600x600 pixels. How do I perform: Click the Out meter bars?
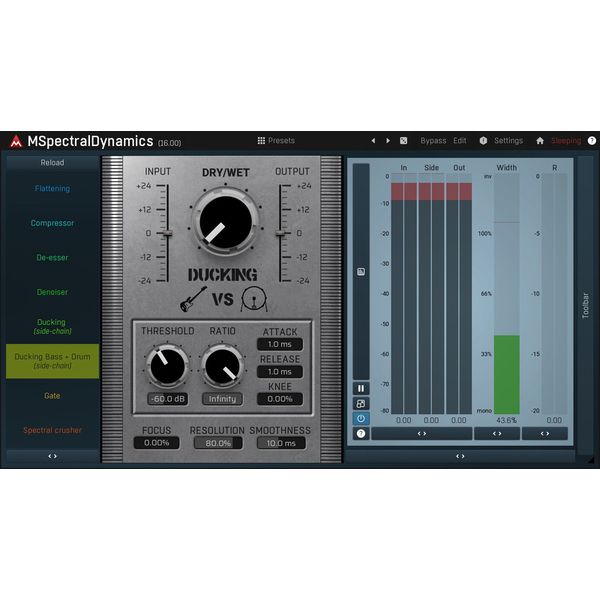pos(459,293)
